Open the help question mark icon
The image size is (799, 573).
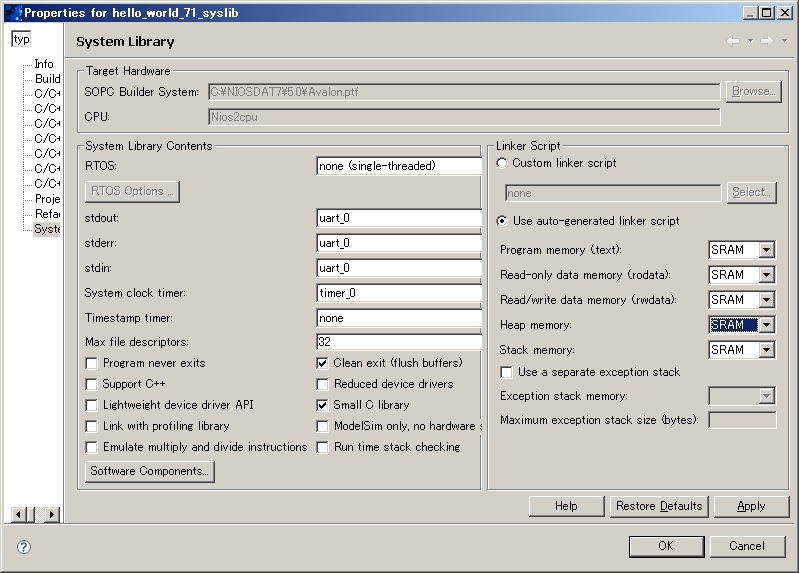[24, 547]
